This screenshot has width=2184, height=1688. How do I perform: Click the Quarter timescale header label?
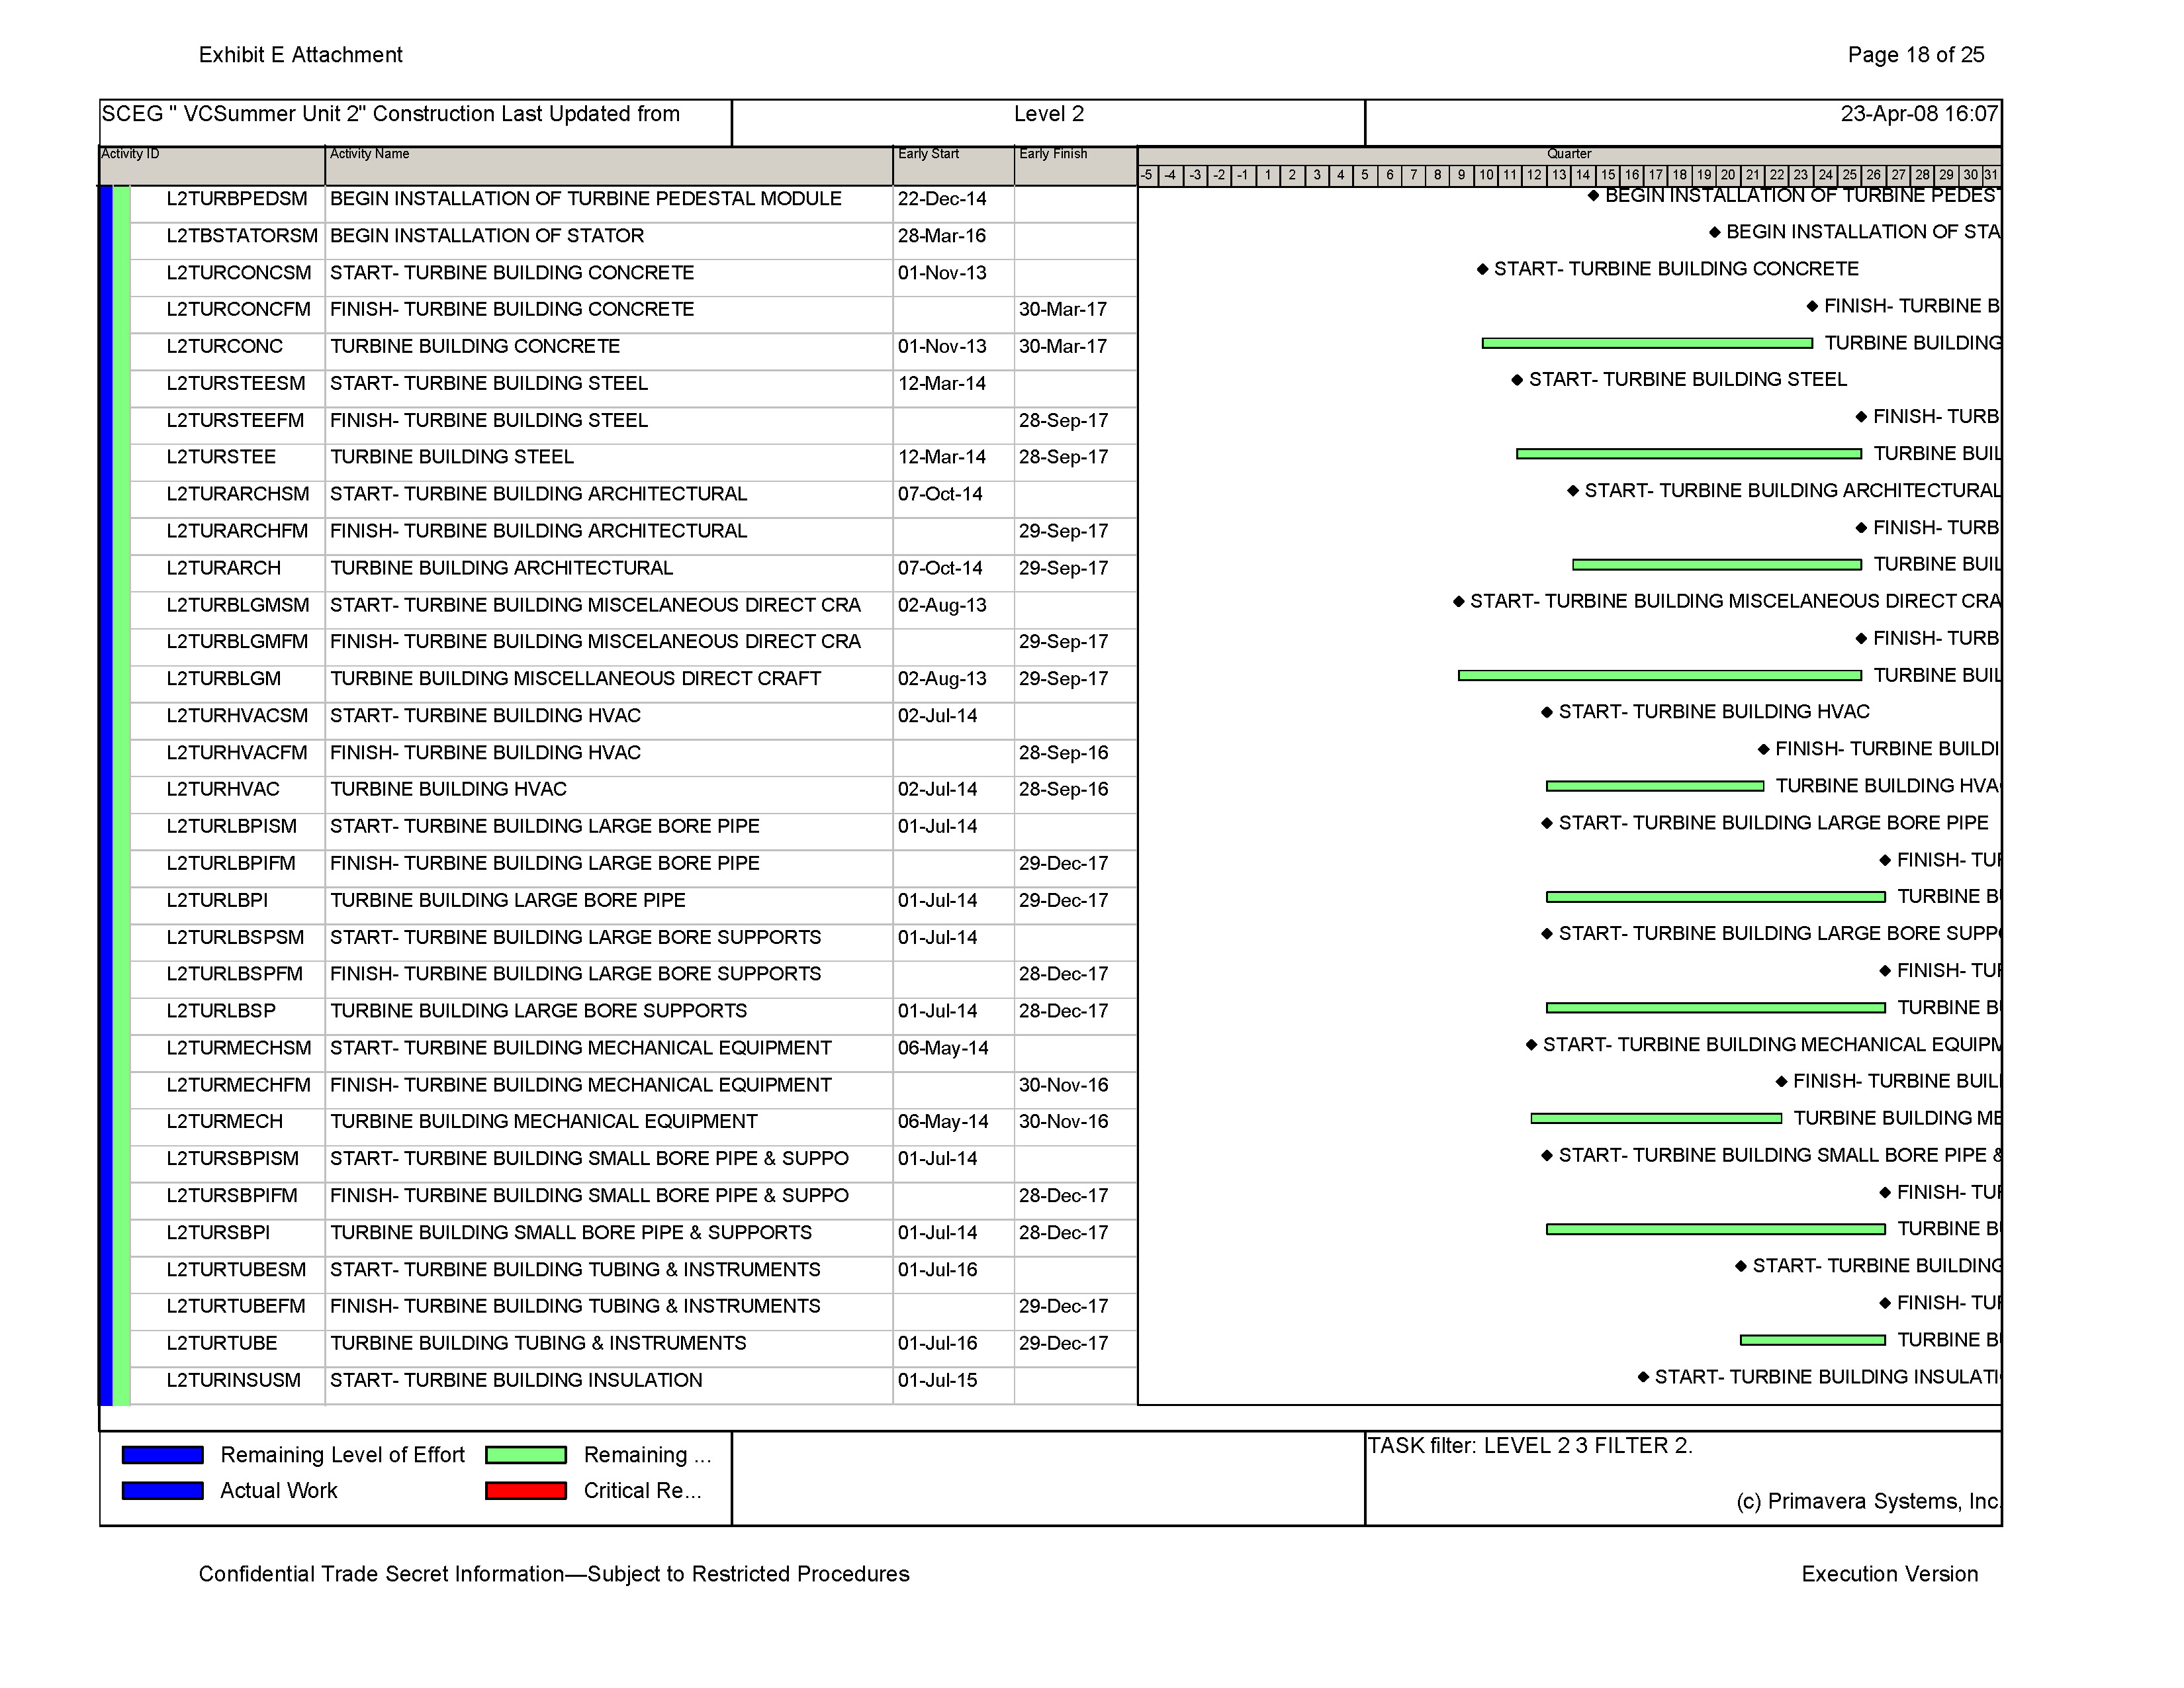tap(1569, 154)
